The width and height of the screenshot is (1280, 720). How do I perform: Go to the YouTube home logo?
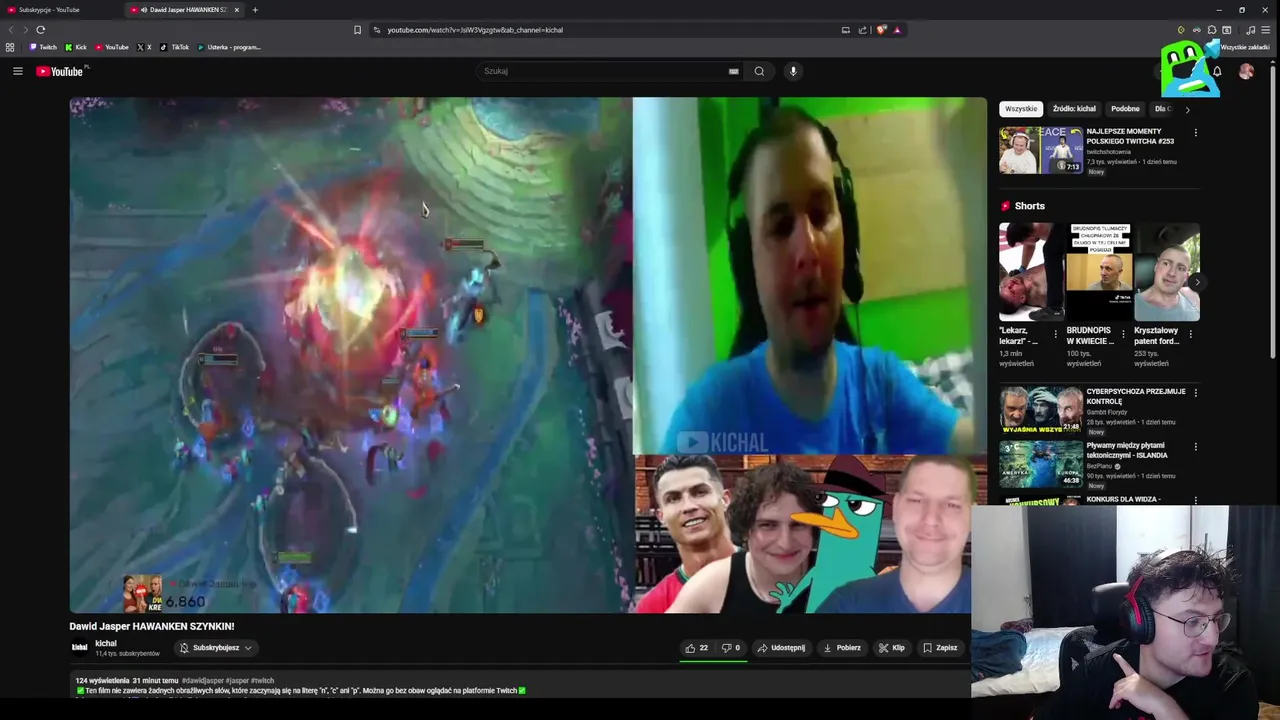pos(62,71)
